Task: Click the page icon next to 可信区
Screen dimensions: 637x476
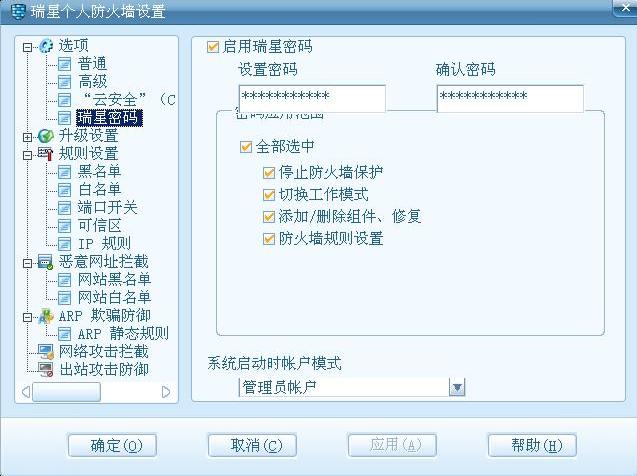Action: click(x=64, y=226)
